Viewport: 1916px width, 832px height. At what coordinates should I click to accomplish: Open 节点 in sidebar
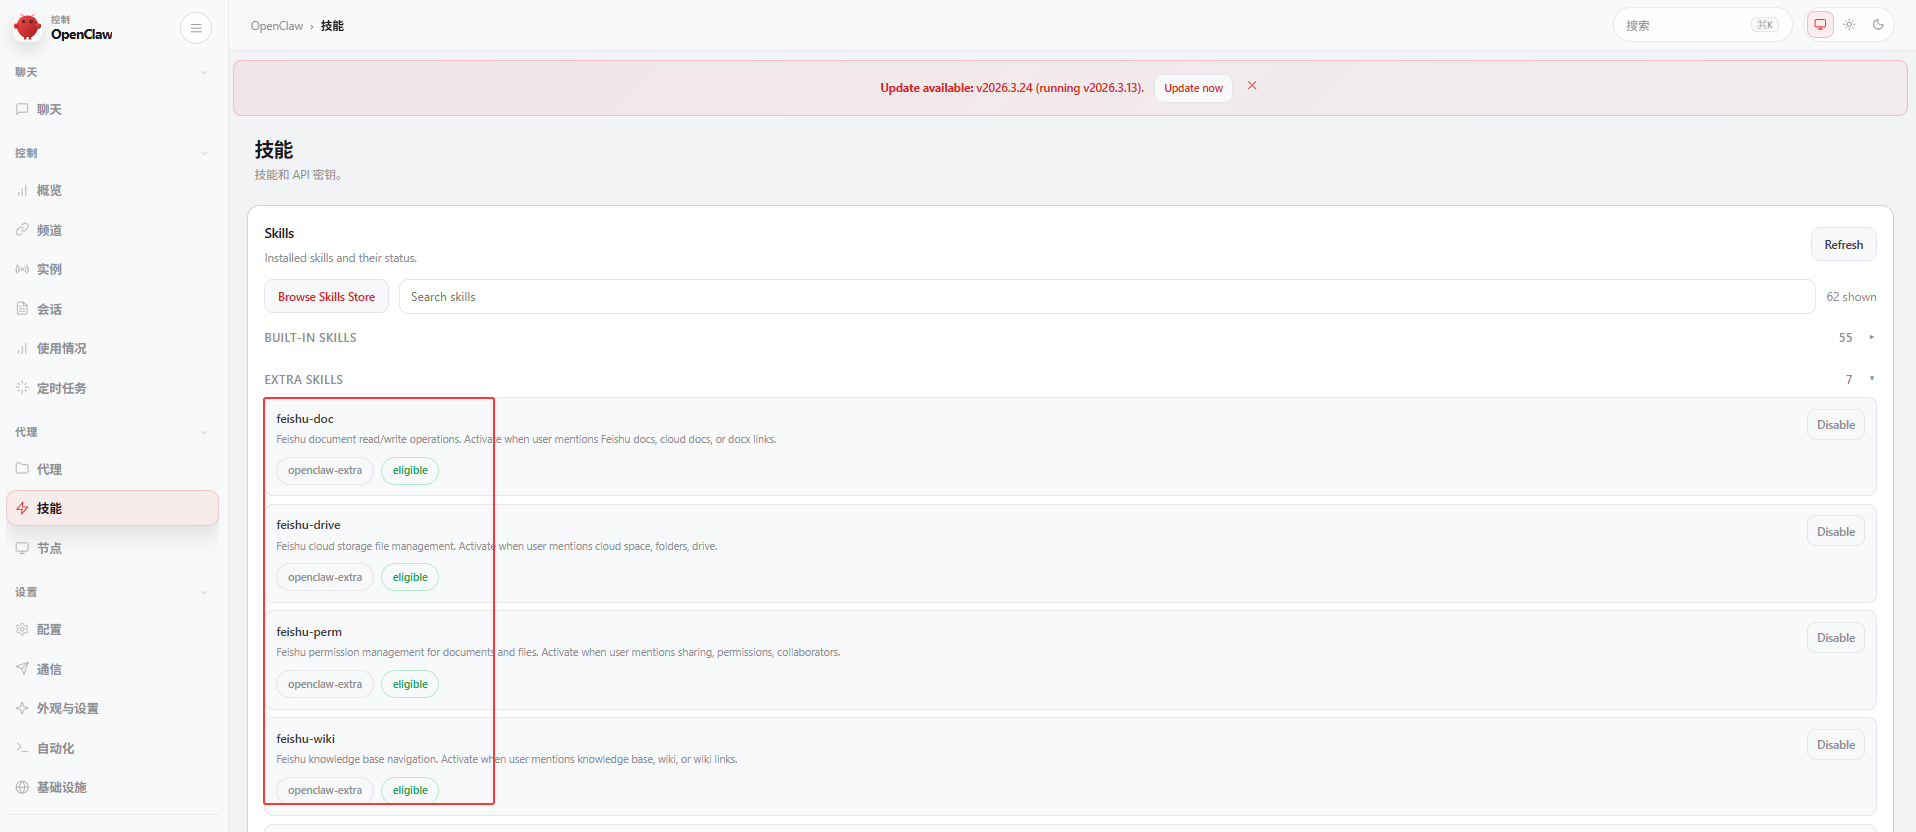[112, 548]
